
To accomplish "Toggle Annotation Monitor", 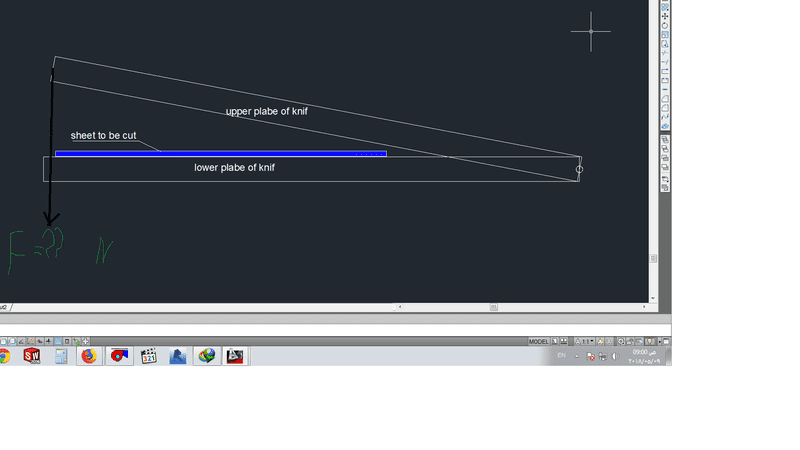I will point(86,341).
